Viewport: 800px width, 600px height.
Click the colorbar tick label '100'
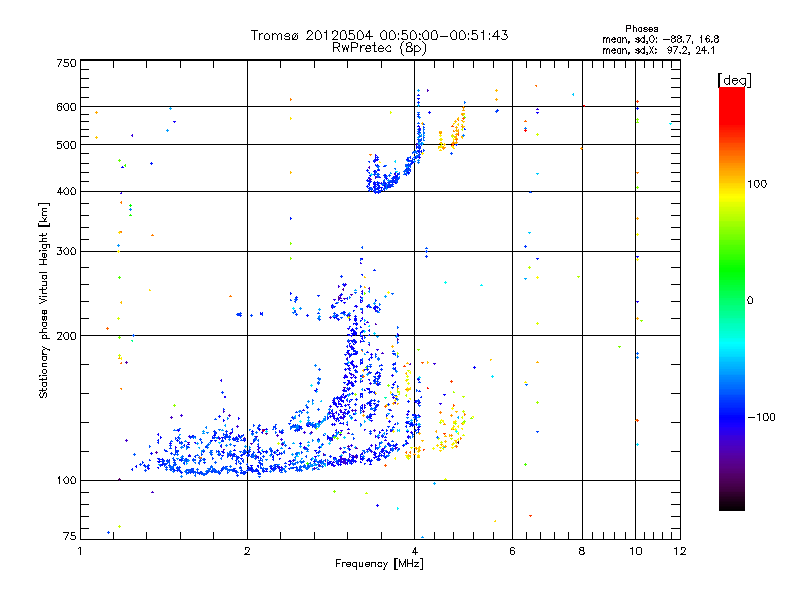(x=757, y=184)
